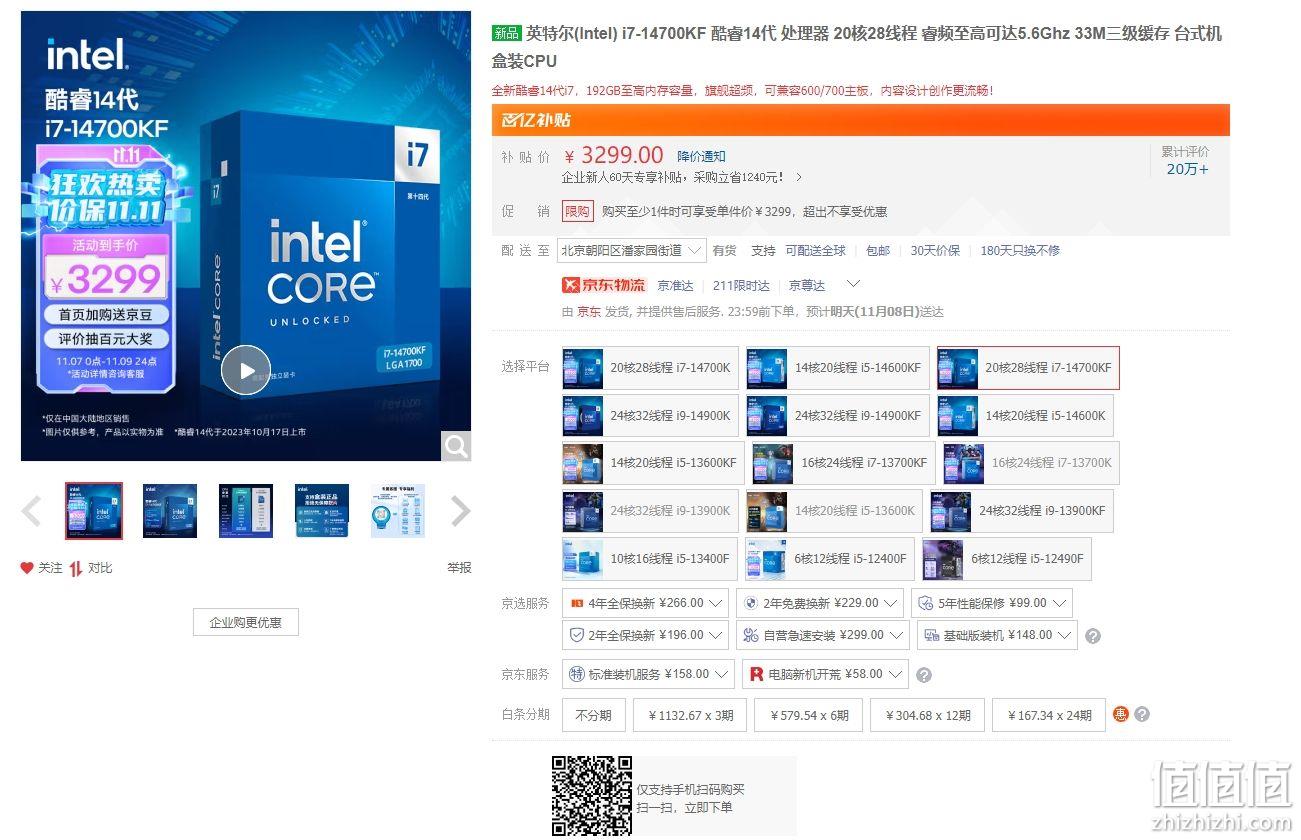This screenshot has height=840, width=1301.
Task: Click help icon after installment options
Action: 1142,714
